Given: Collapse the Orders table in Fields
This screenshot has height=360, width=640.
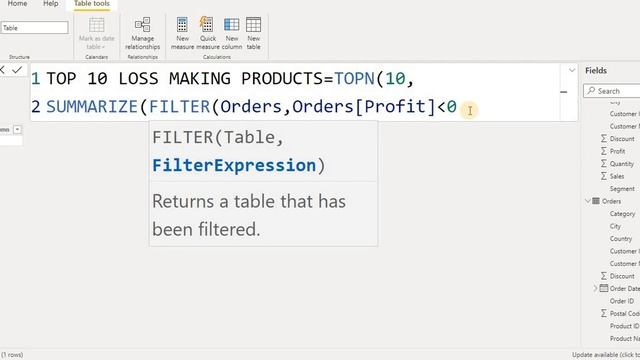Looking at the screenshot, I should point(587,201).
